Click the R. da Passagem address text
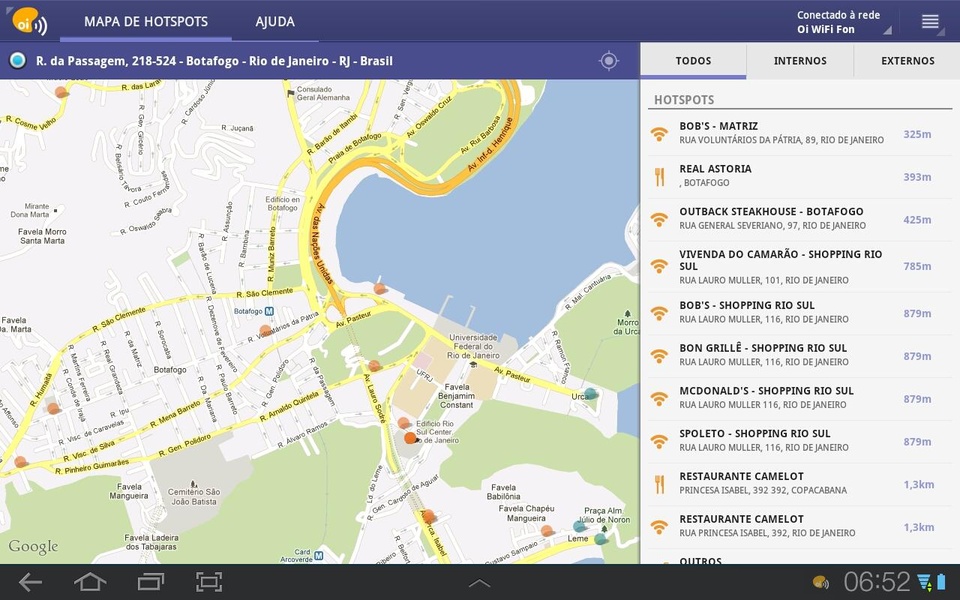Image resolution: width=960 pixels, height=600 pixels. click(x=214, y=61)
